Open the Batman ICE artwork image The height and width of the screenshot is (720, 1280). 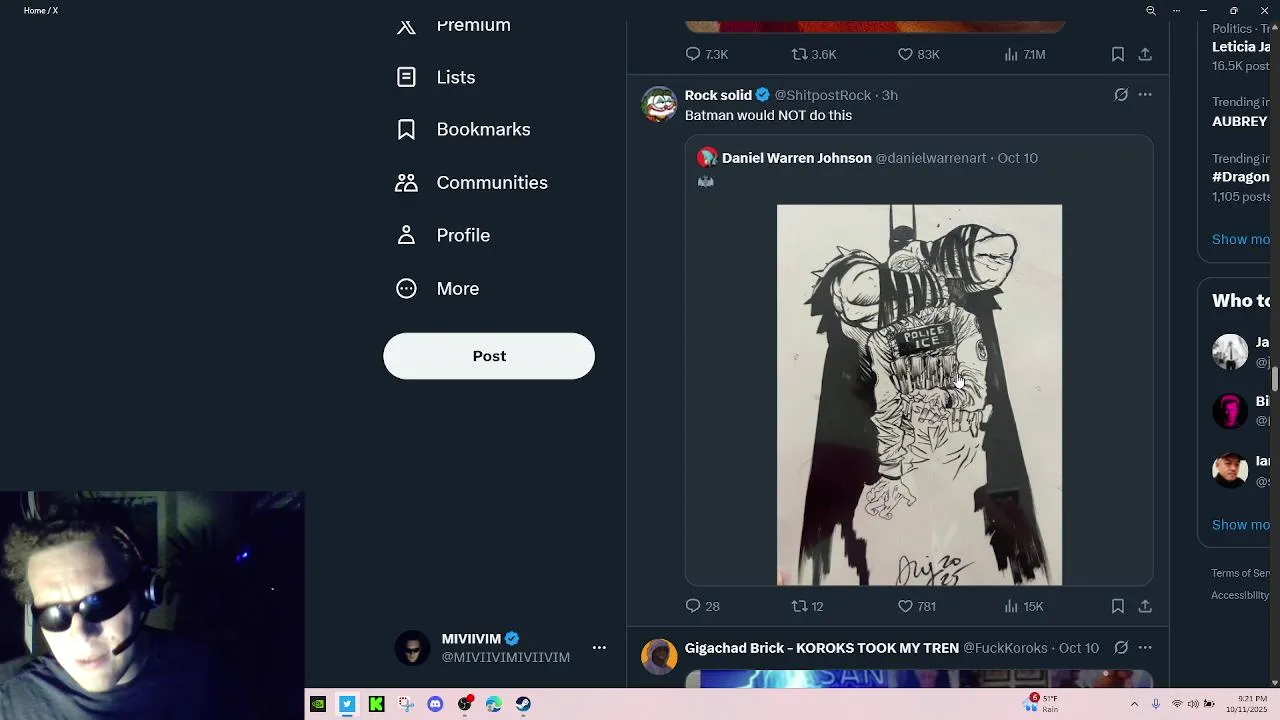[919, 395]
